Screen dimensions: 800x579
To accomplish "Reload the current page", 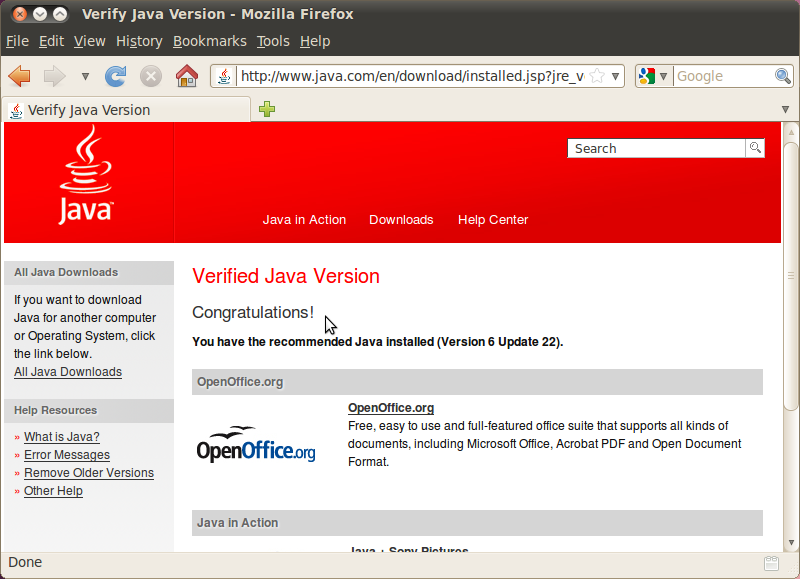I will pos(116,77).
